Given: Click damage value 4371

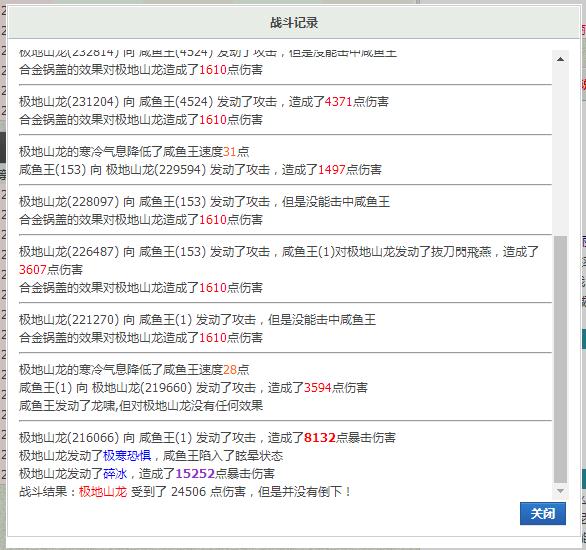Looking at the screenshot, I should (339, 102).
